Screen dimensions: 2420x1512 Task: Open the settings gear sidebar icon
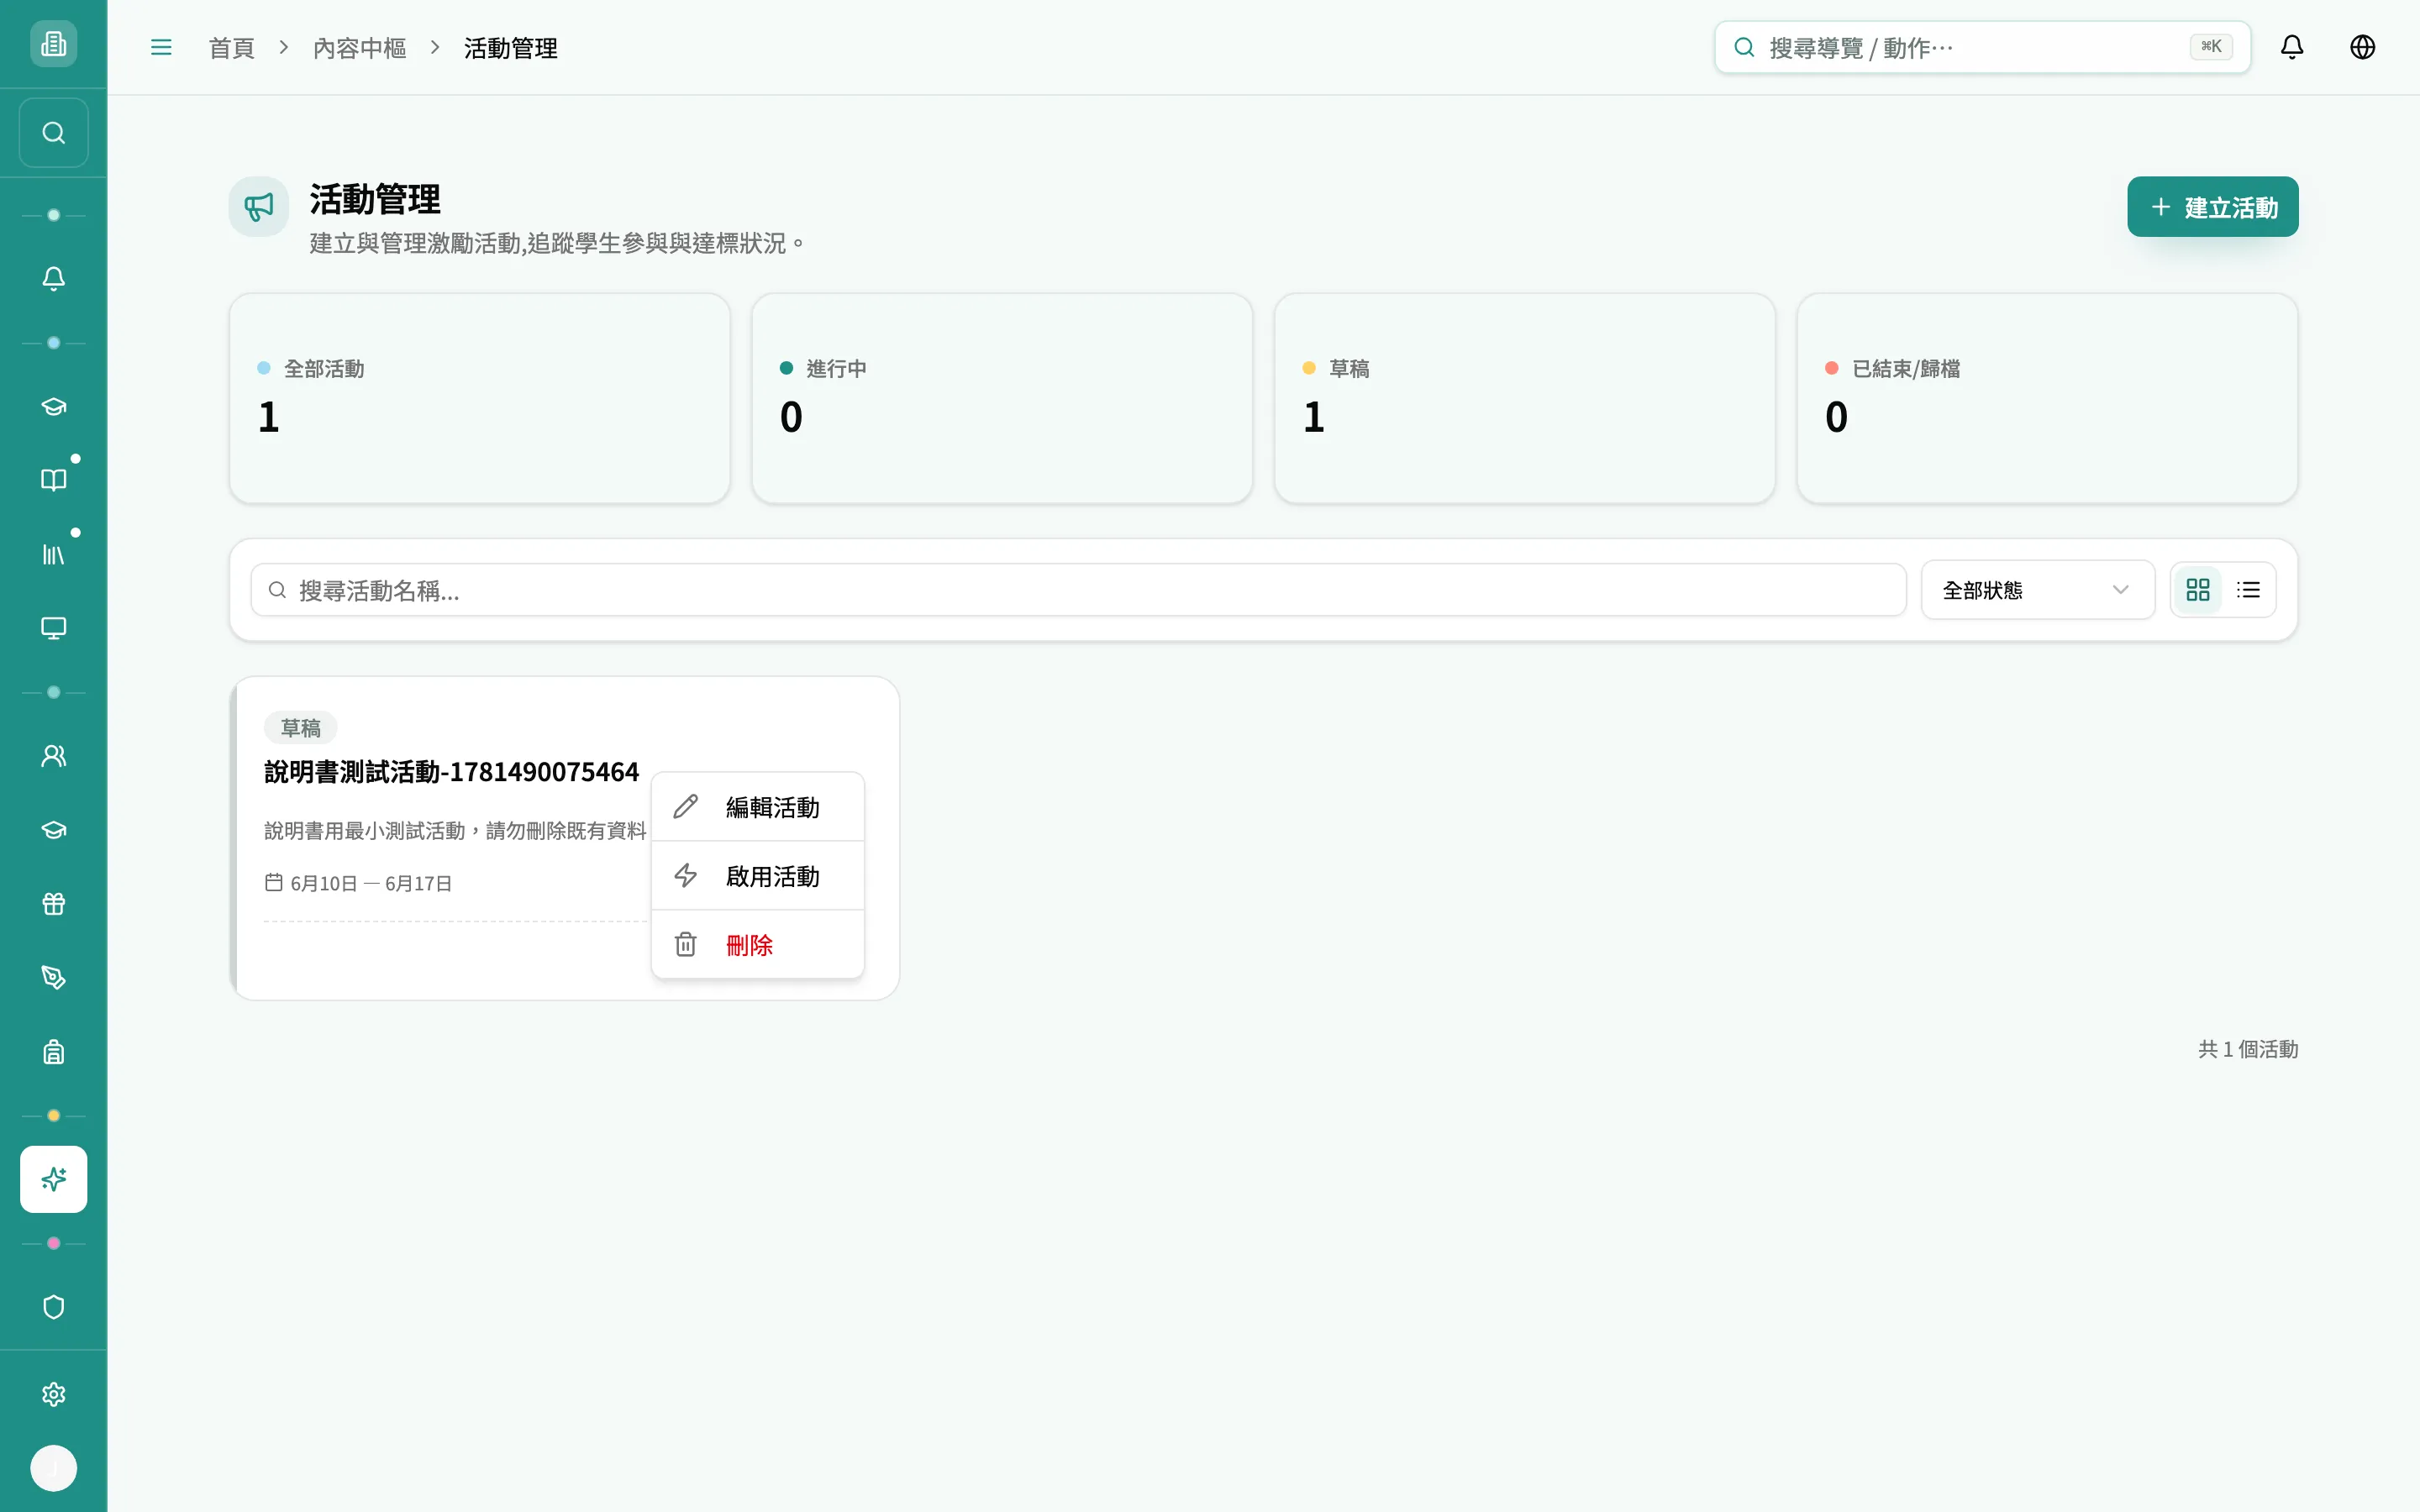coord(53,1394)
